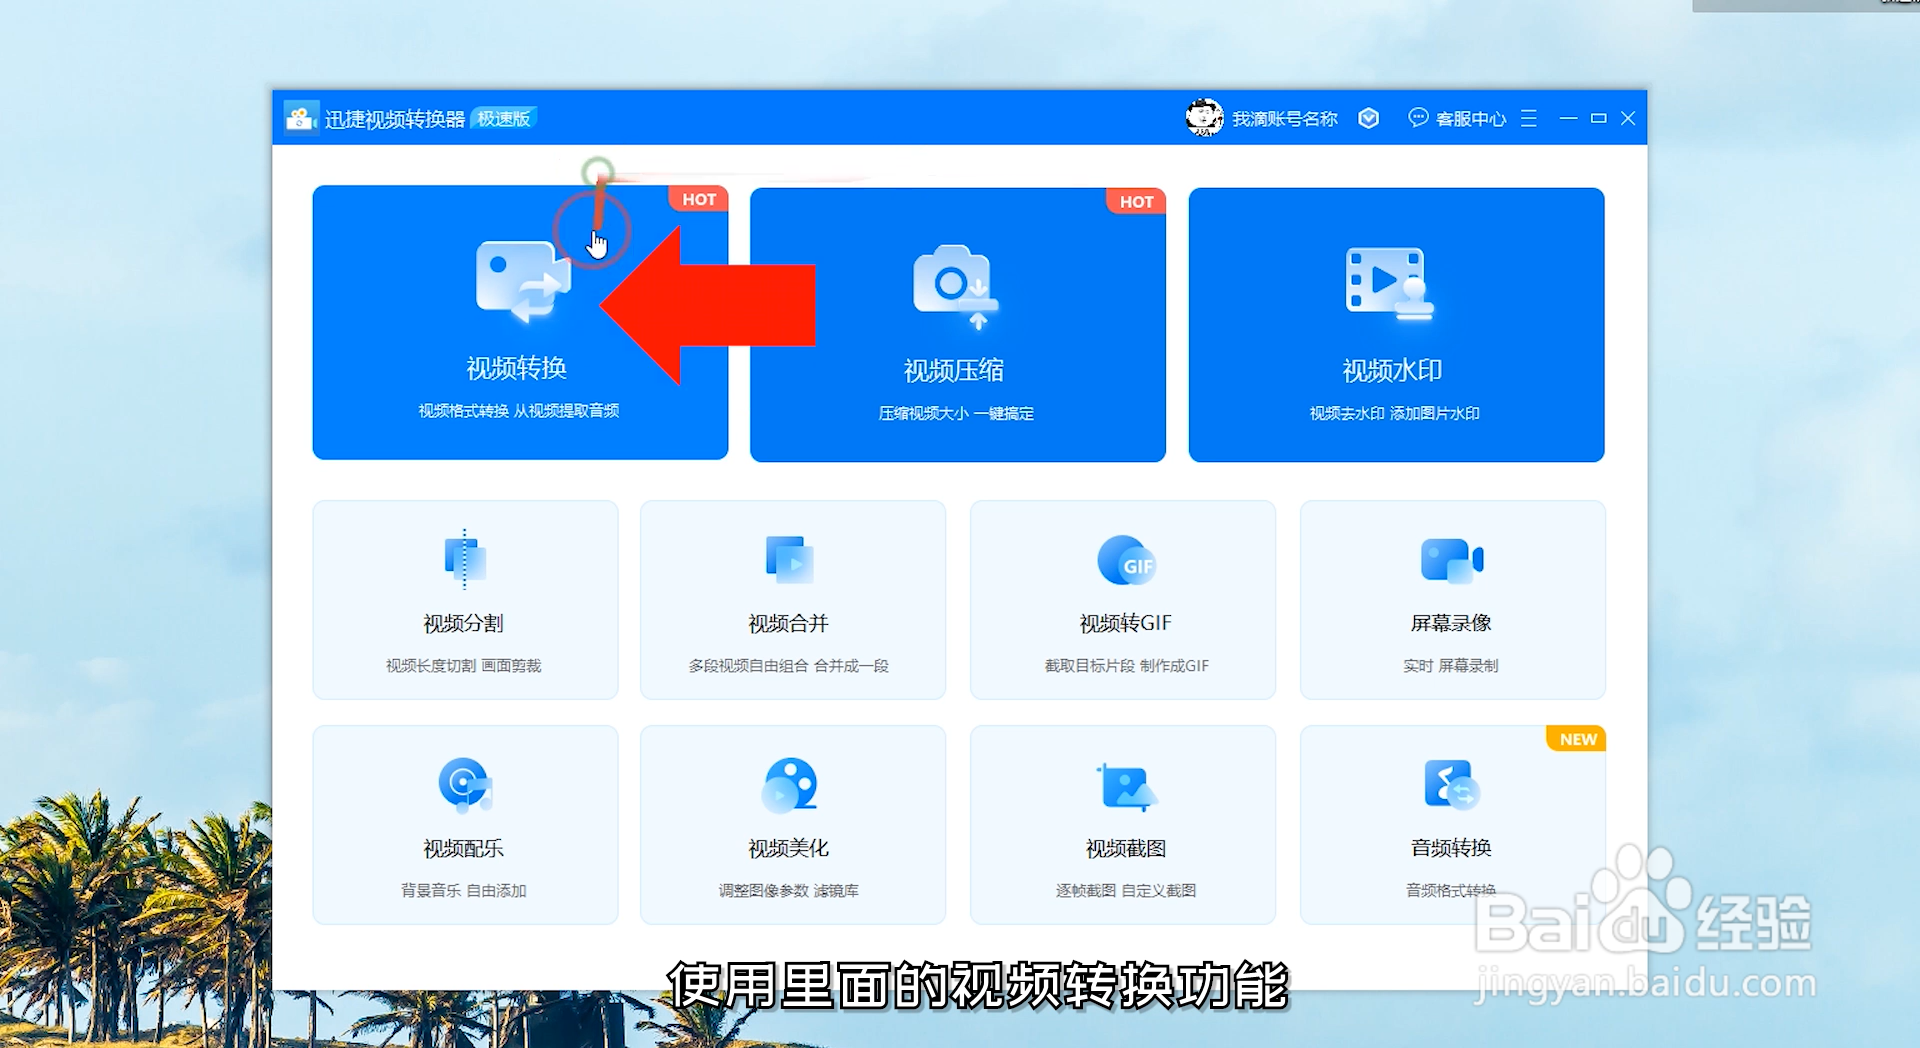Click the GIF icon of 视频转GIF

click(x=1126, y=560)
